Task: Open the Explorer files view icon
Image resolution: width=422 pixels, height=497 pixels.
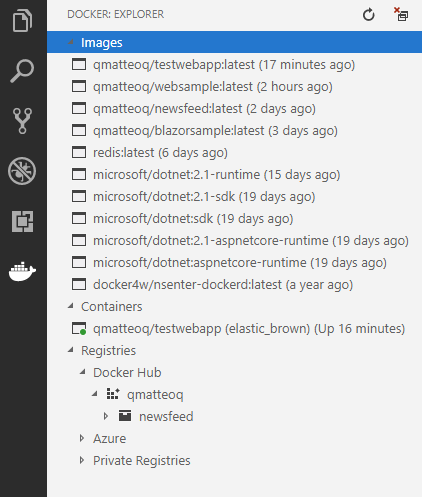Action: [22, 21]
